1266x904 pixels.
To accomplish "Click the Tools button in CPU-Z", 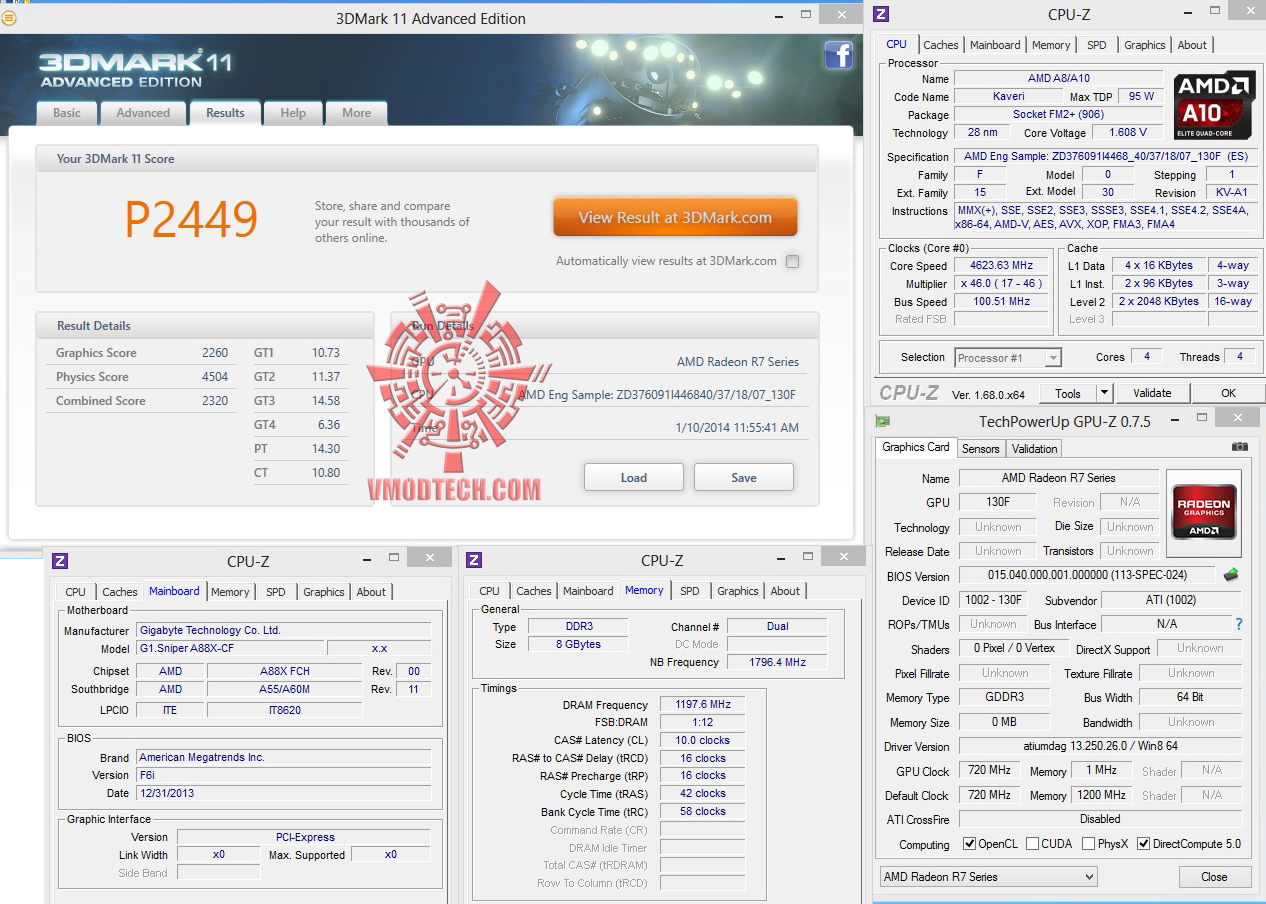I will pos(1067,393).
